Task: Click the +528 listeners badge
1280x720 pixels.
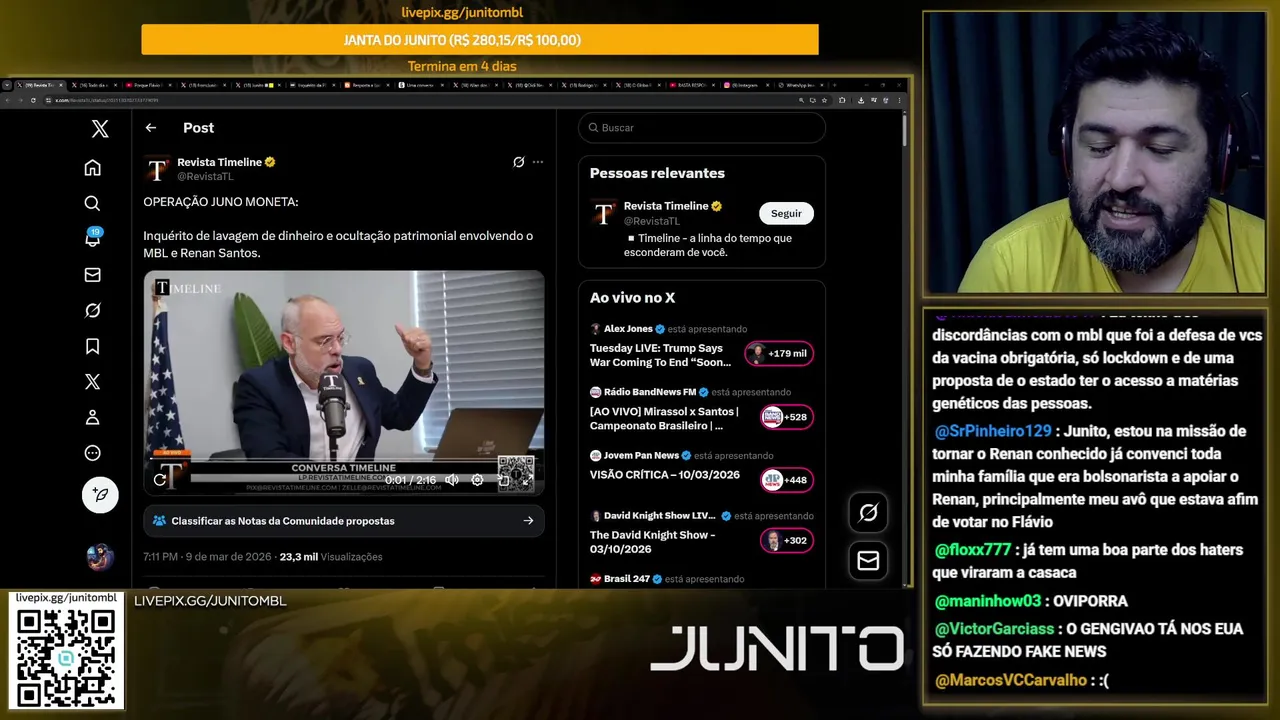Action: click(x=787, y=417)
